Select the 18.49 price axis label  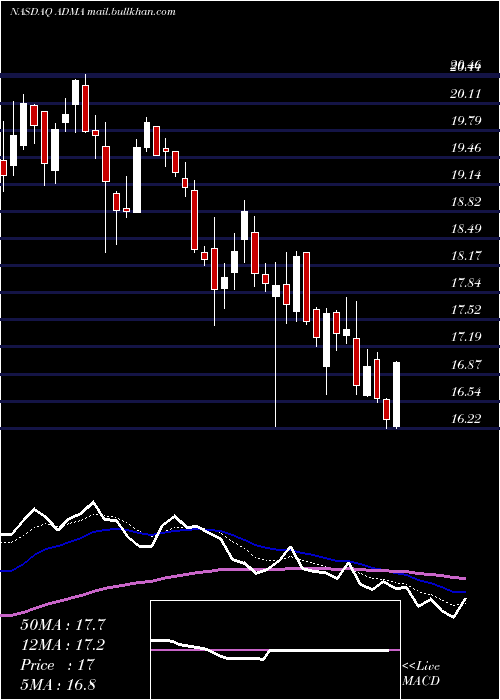point(466,229)
